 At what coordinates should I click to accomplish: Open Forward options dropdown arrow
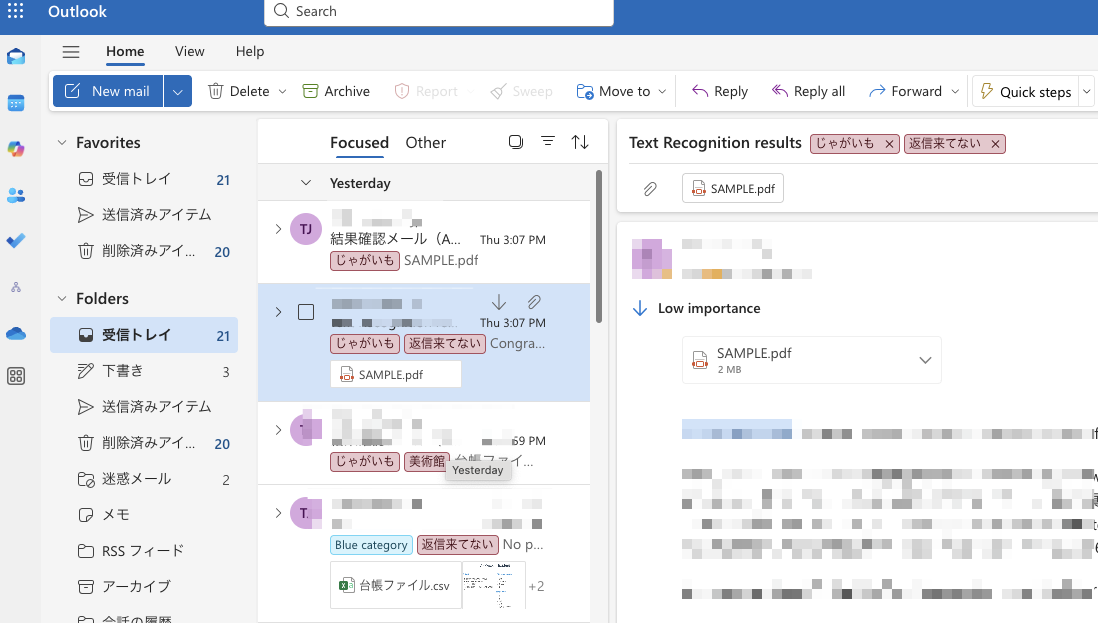954,92
